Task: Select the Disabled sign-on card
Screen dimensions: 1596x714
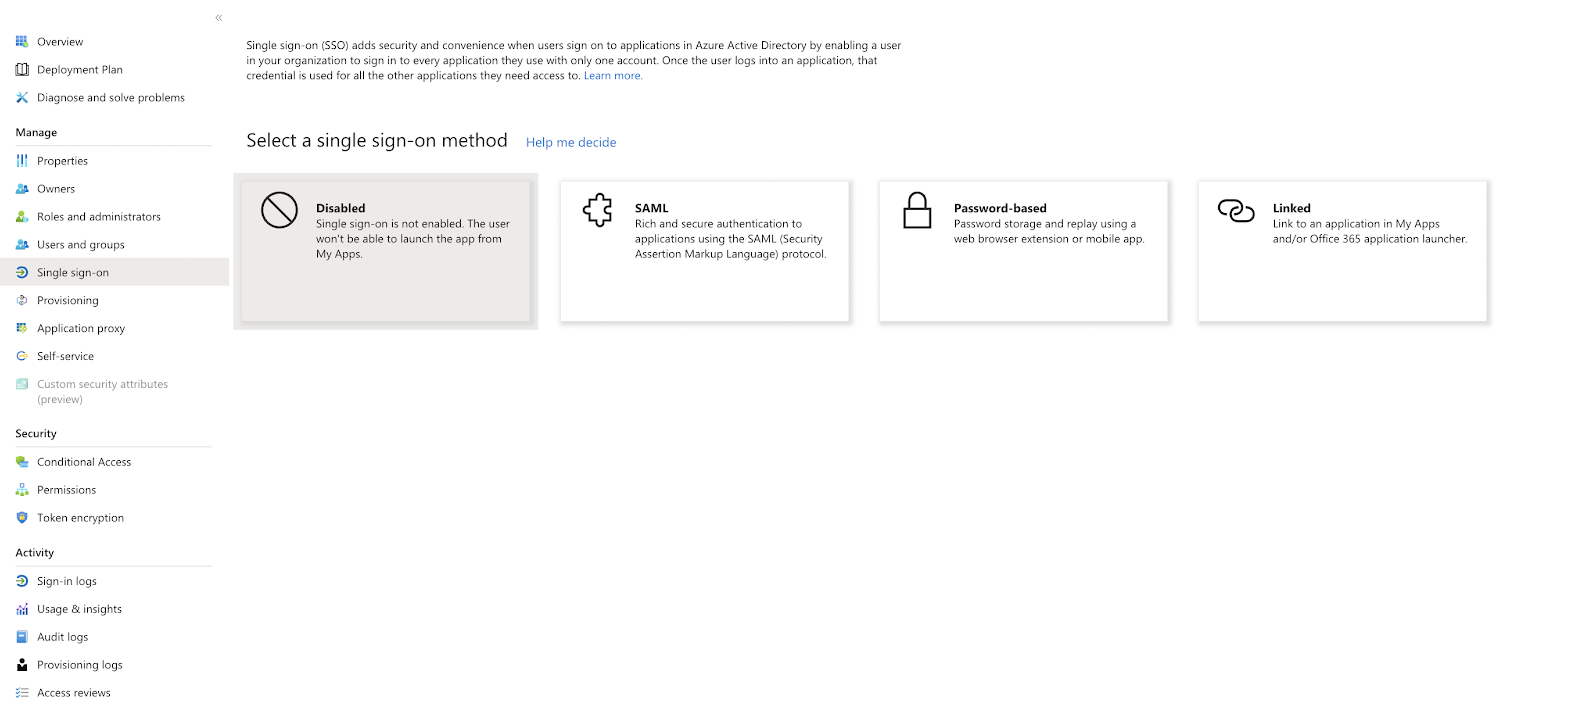Action: (386, 251)
